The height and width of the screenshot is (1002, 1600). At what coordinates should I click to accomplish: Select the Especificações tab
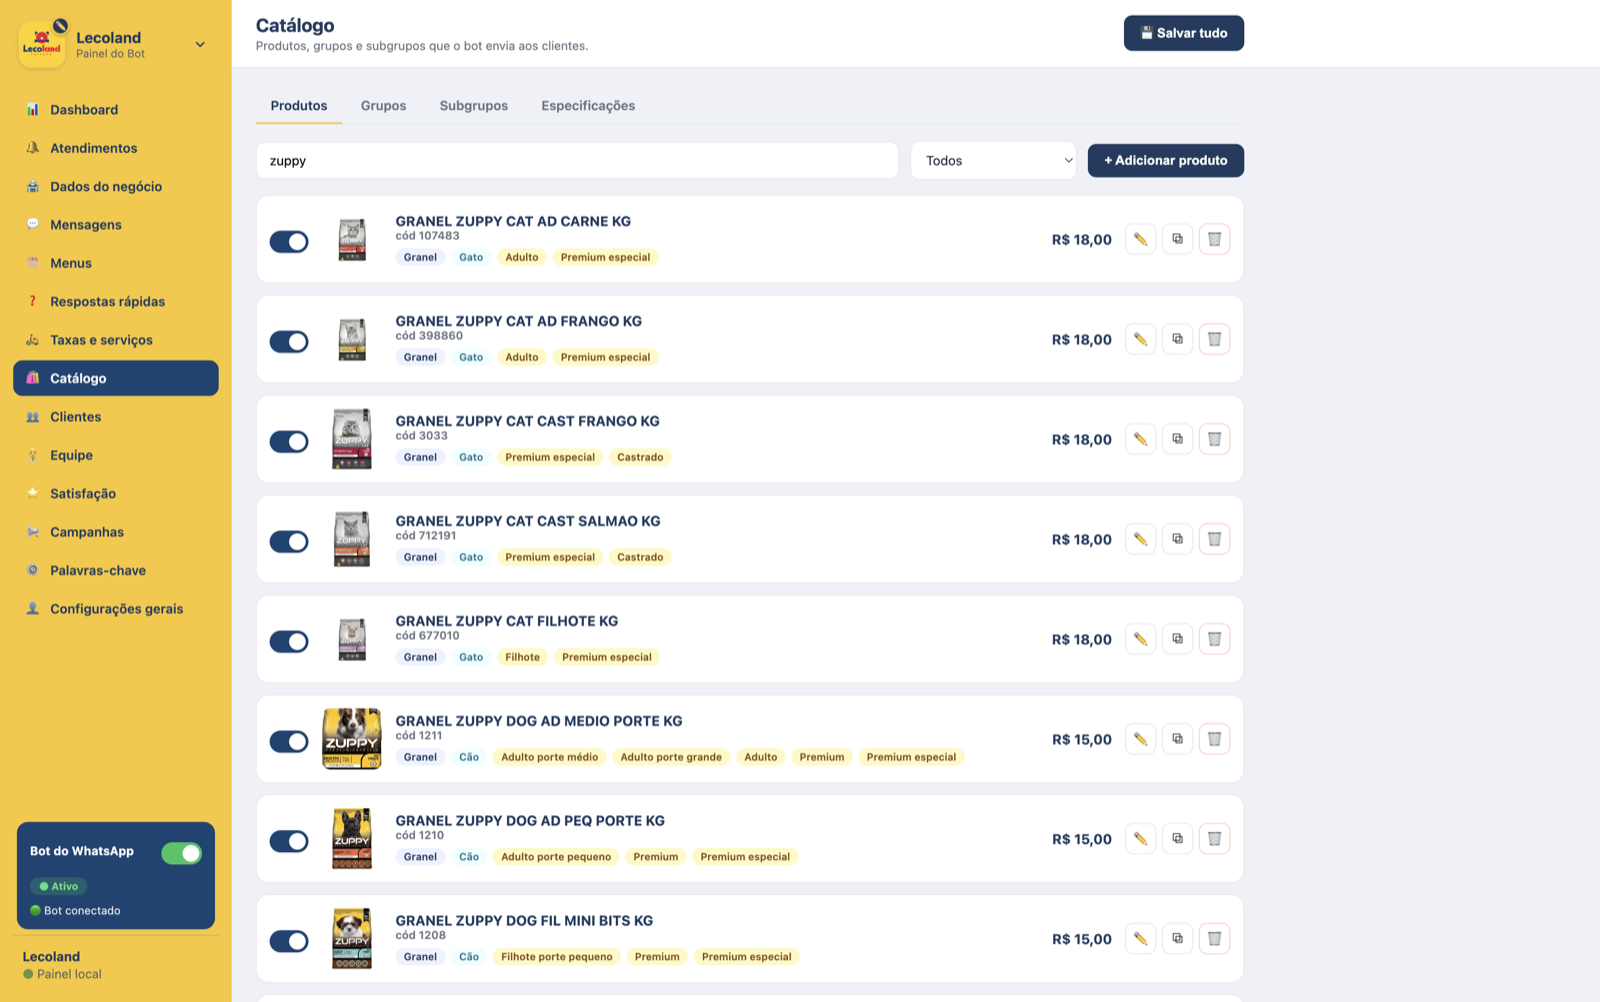click(588, 106)
